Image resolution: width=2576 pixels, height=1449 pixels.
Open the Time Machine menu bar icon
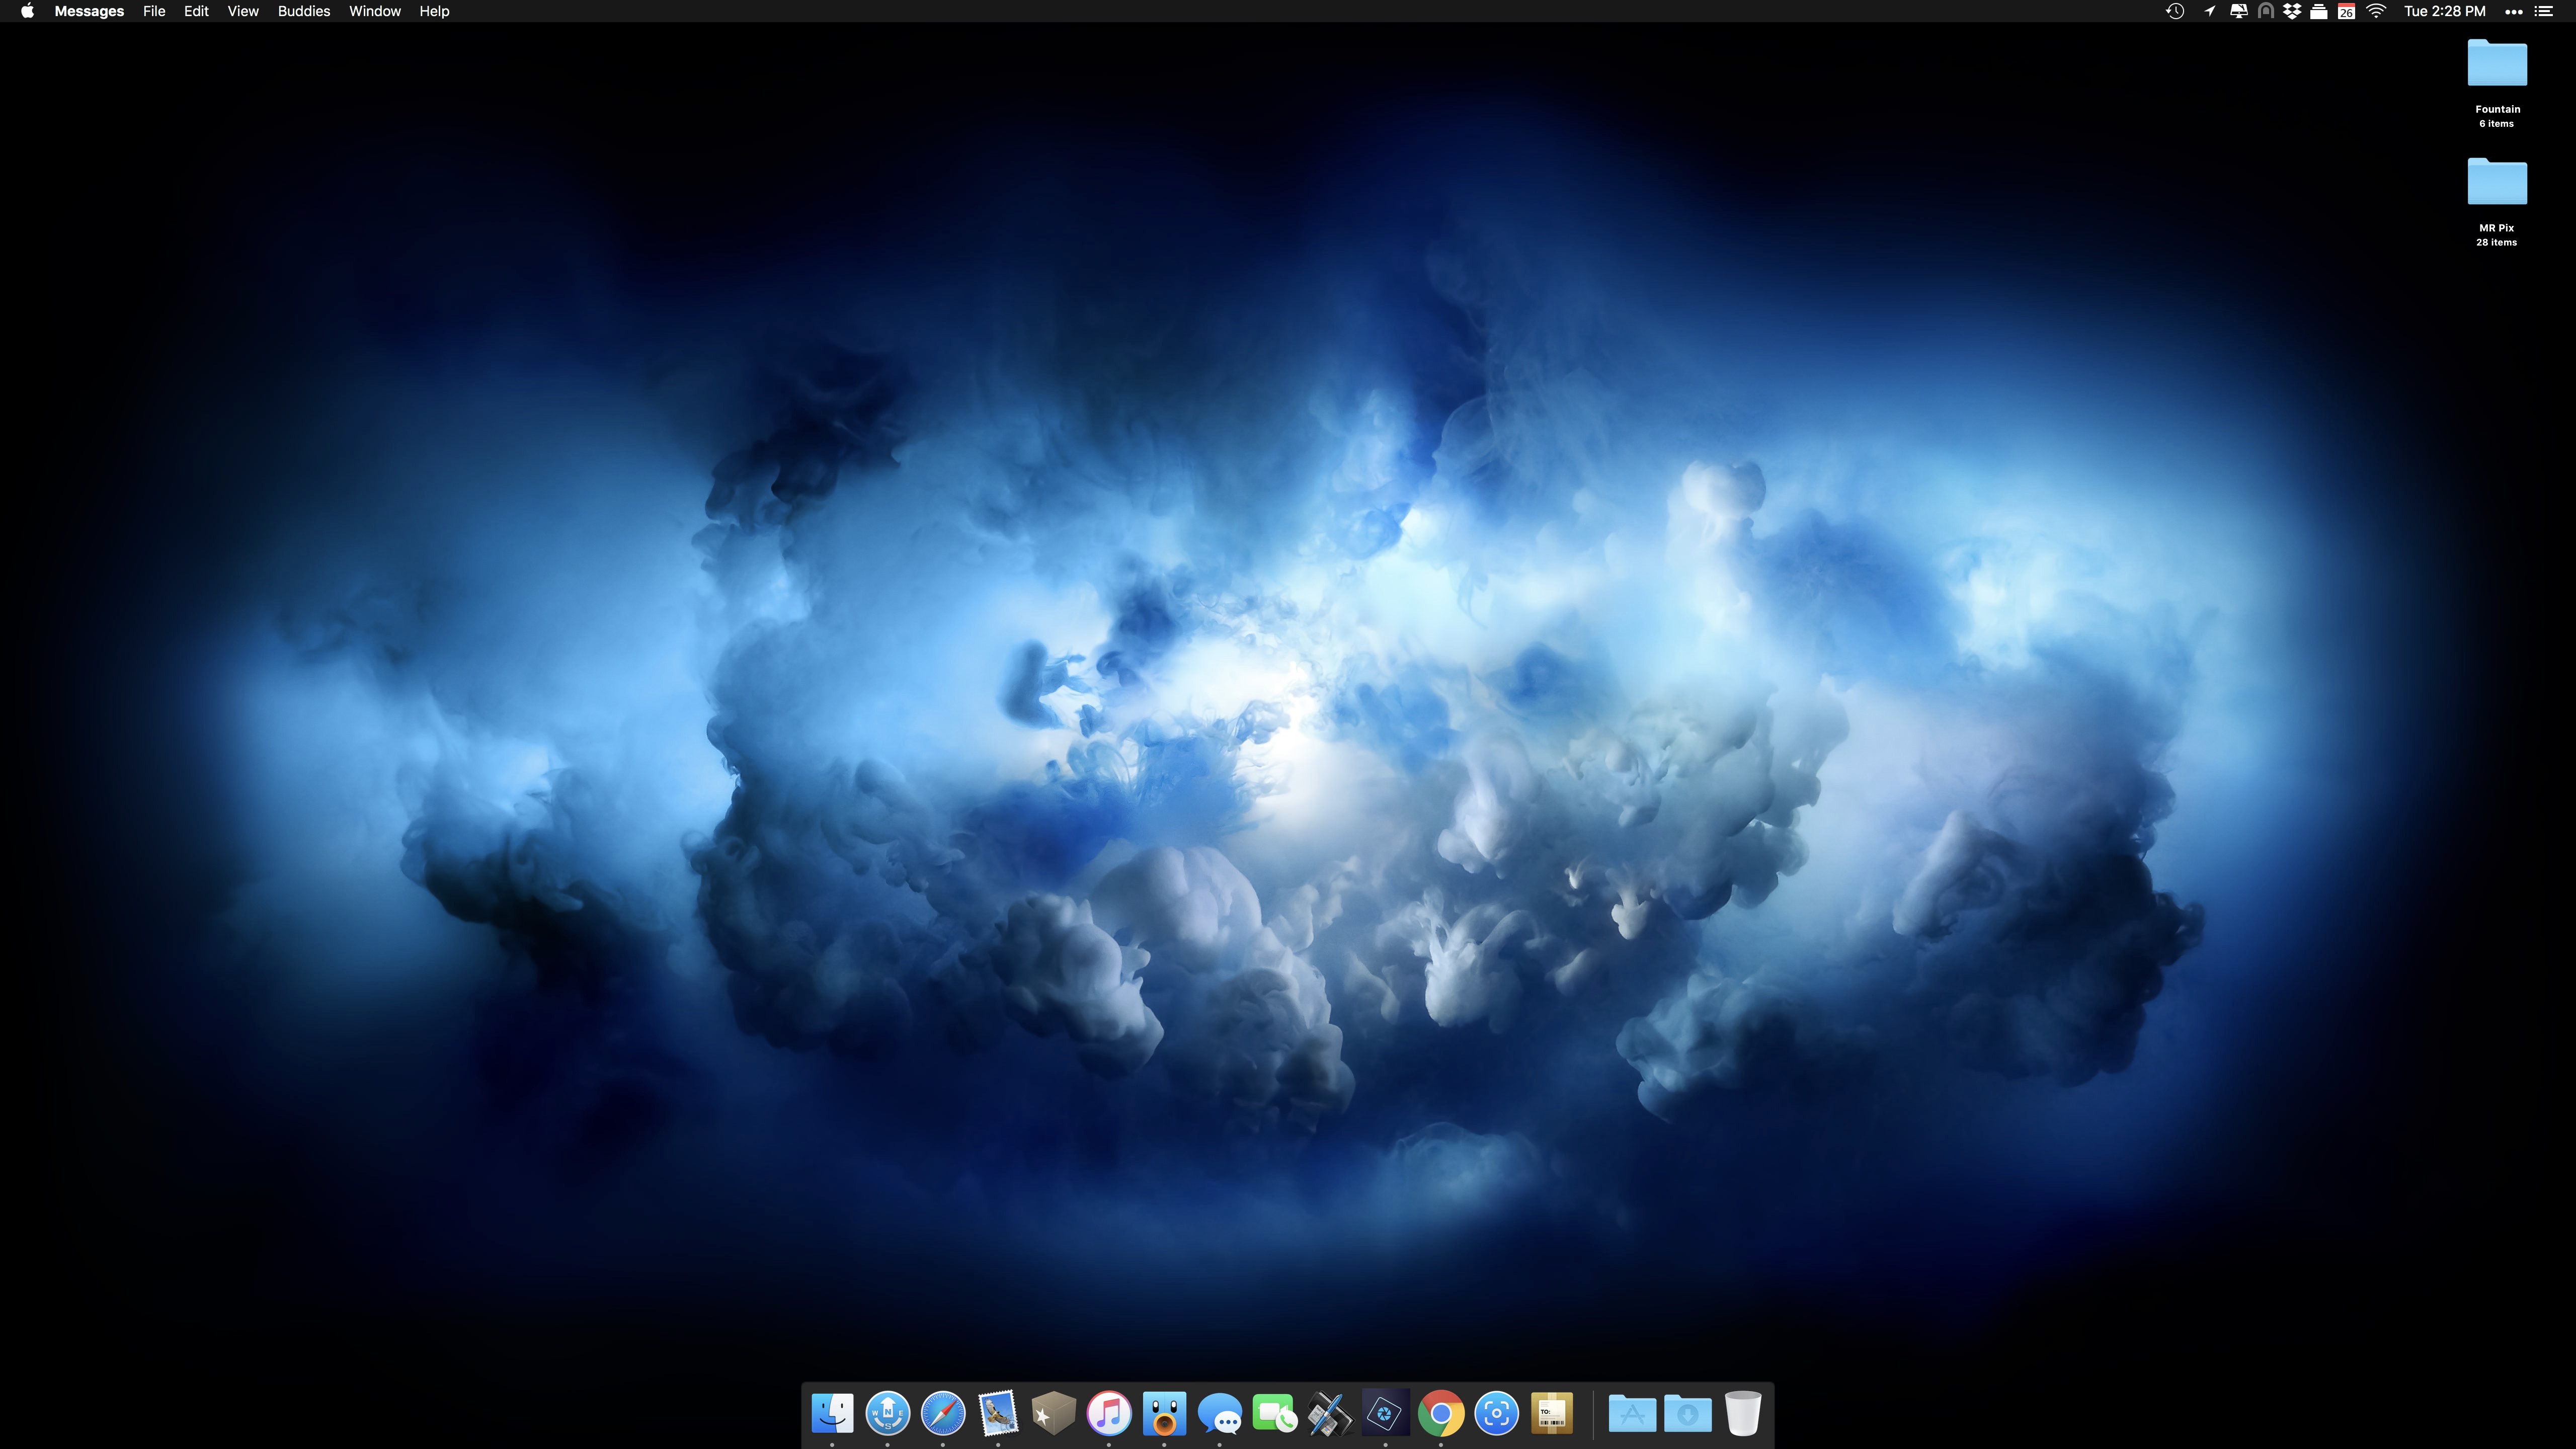[x=2174, y=11]
